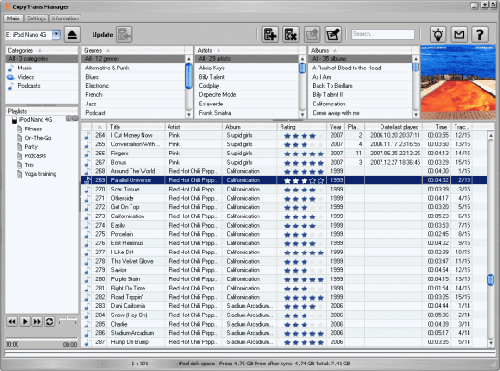Sort the Albums list by its header

point(359,50)
